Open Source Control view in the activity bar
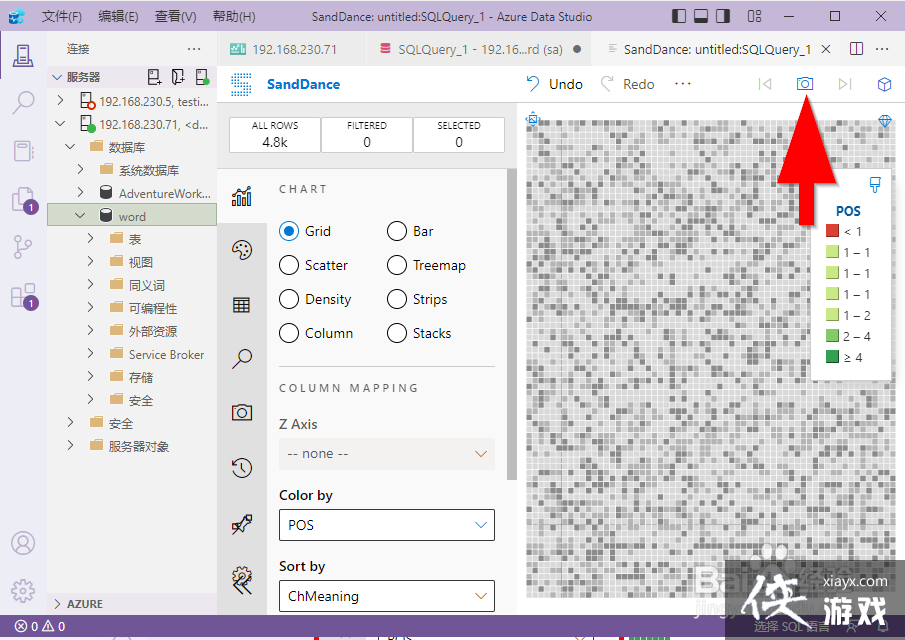Screen dimensions: 905x640 coord(23,247)
